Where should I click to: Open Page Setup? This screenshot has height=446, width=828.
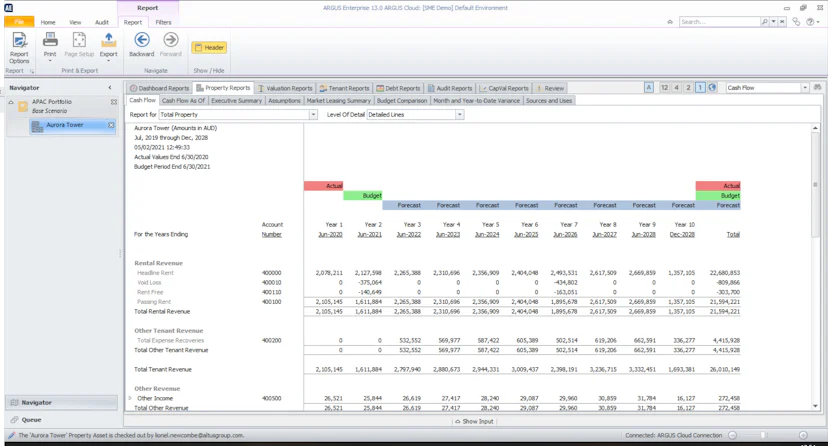point(79,45)
